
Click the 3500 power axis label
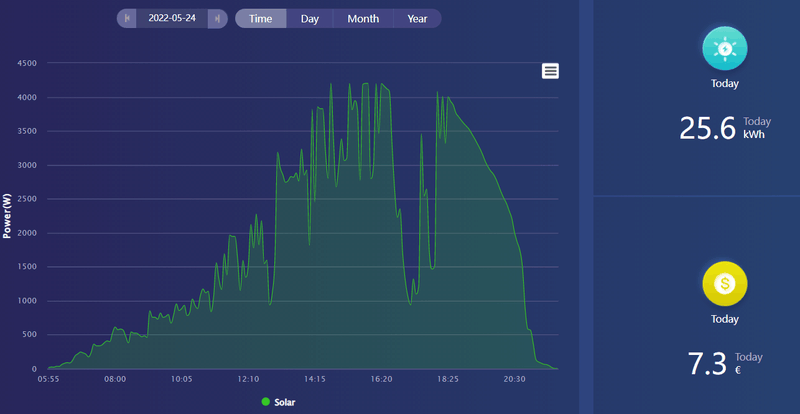[x=27, y=131]
